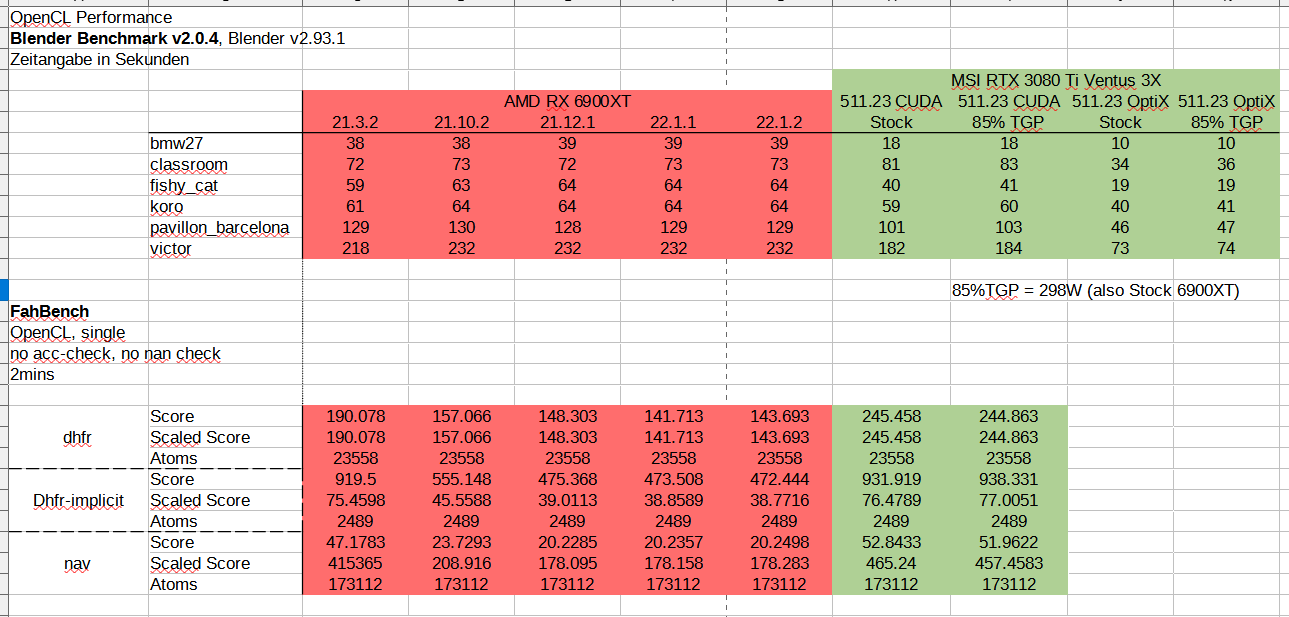This screenshot has height=617, width=1289.
Task: Select the 'Zeitangabe in Sekunden' cell
Action: [100, 59]
